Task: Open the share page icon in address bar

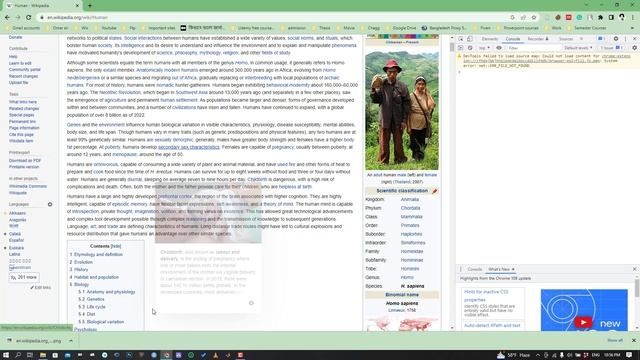Action: point(523,18)
